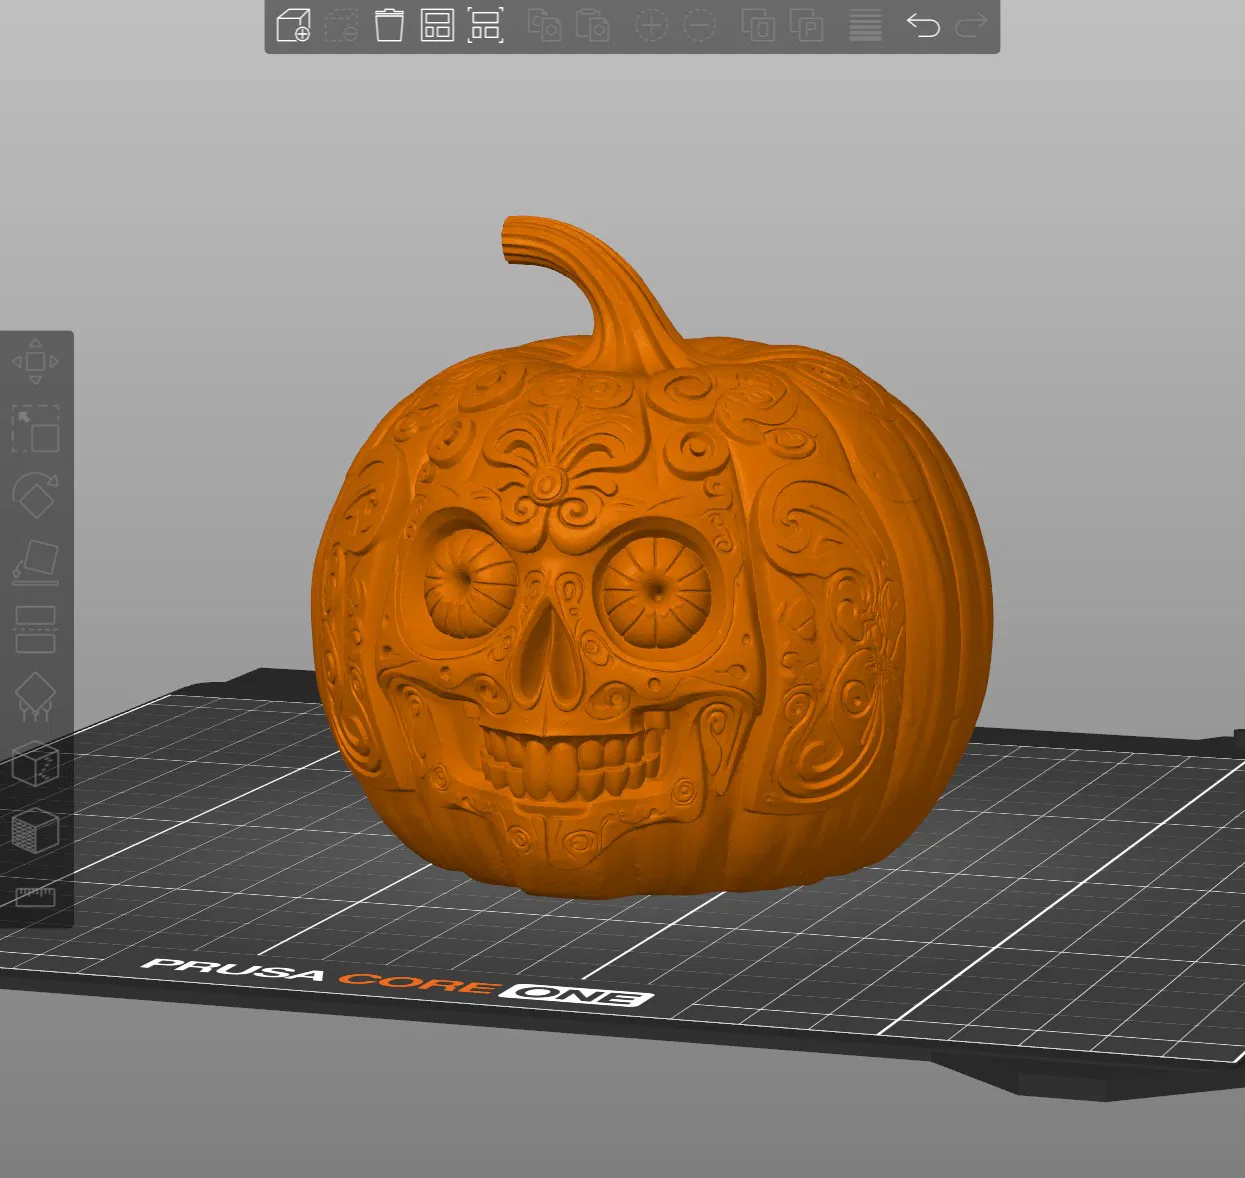This screenshot has height=1178, width=1245.
Task: Undo the last action
Action: (x=923, y=25)
